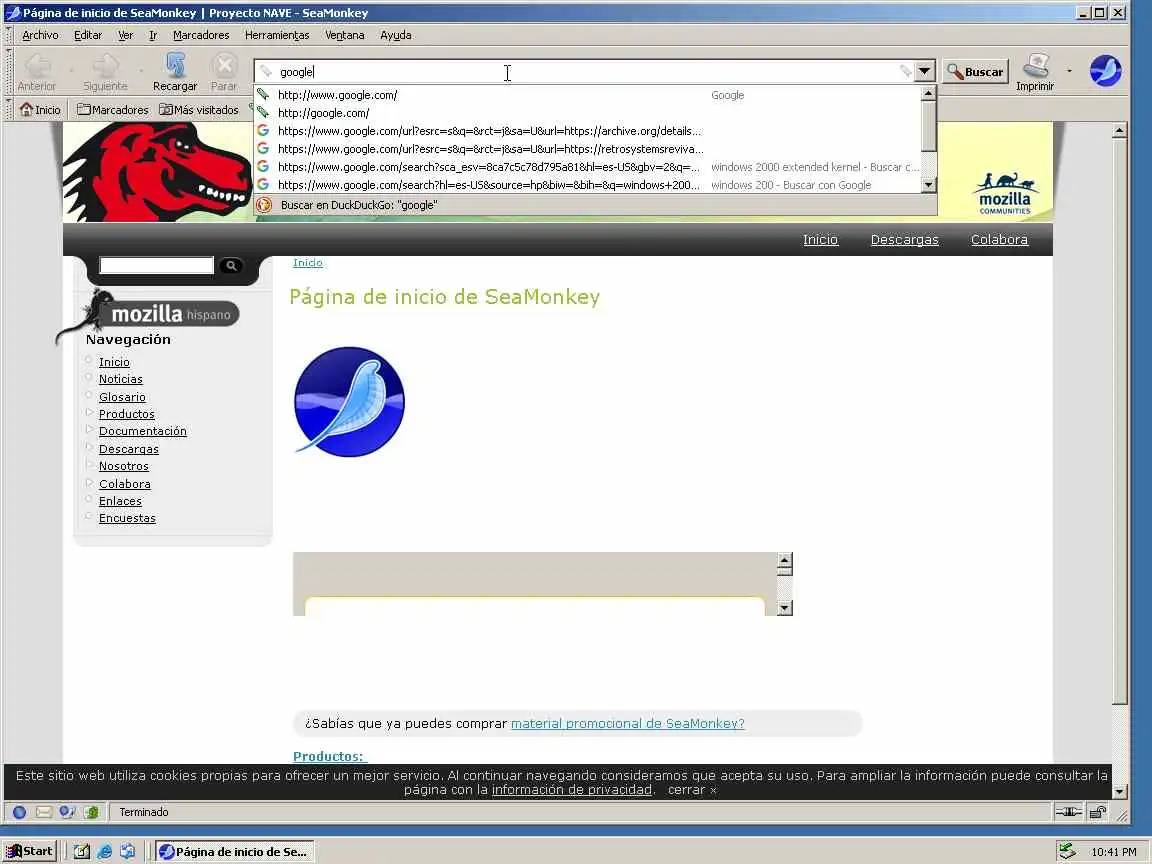Select the windows 2000 extended kernel suggestion
Viewport: 1152px width, 864px height.
(587, 167)
